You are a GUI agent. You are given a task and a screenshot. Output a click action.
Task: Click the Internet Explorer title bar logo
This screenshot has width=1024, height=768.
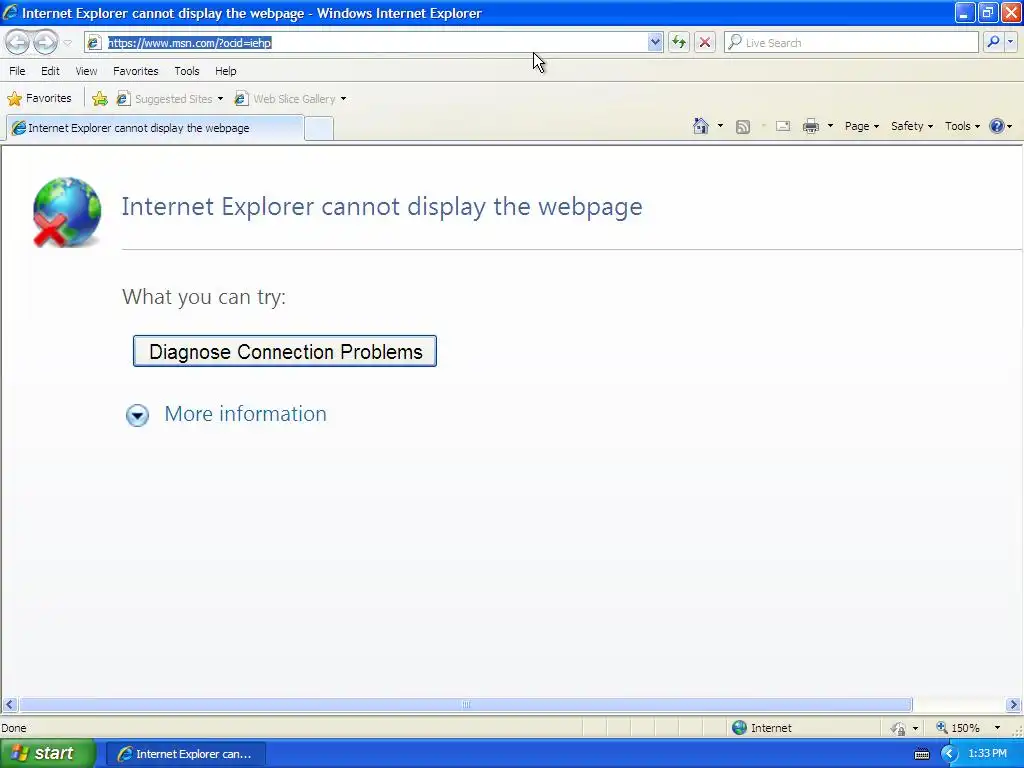click(10, 12)
